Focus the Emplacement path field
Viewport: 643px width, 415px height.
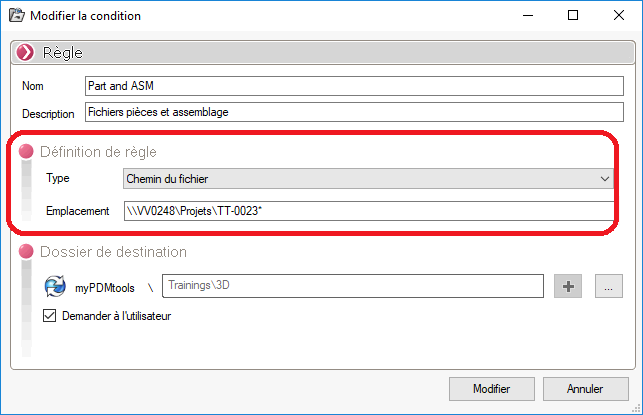pos(366,212)
